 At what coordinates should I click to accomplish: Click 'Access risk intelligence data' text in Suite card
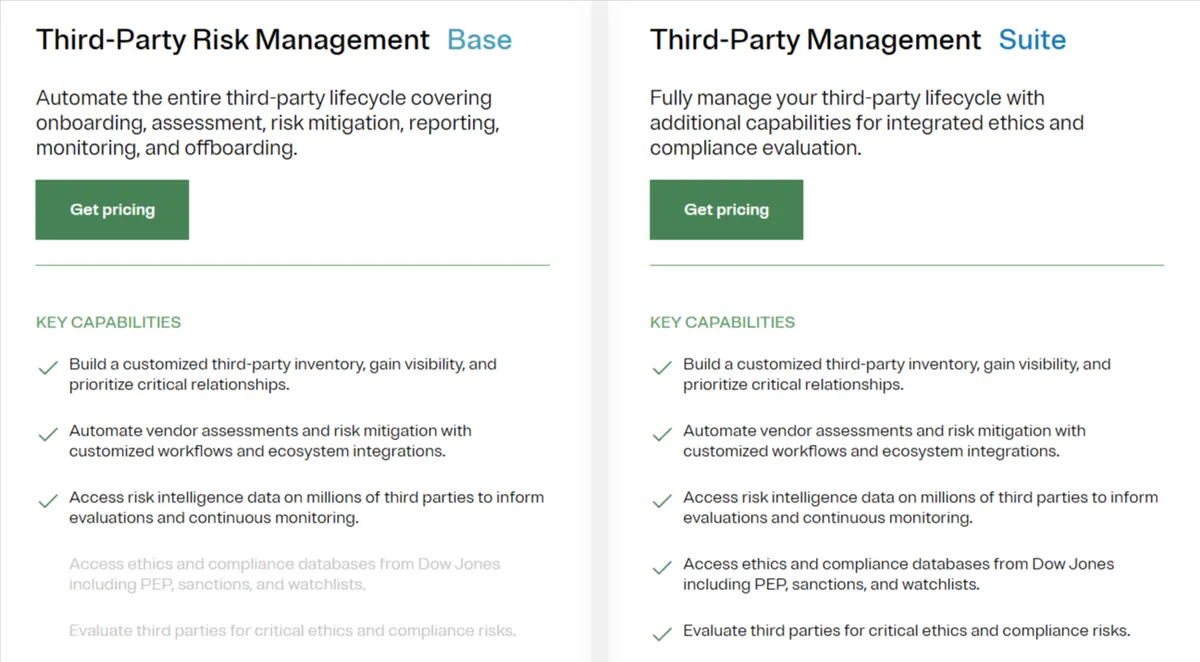920,507
